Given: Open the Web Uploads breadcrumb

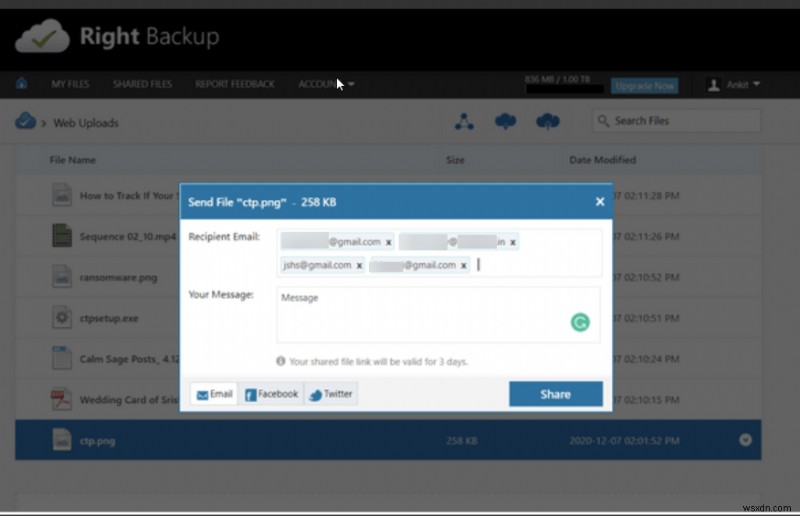Looking at the screenshot, I should click(x=86, y=123).
